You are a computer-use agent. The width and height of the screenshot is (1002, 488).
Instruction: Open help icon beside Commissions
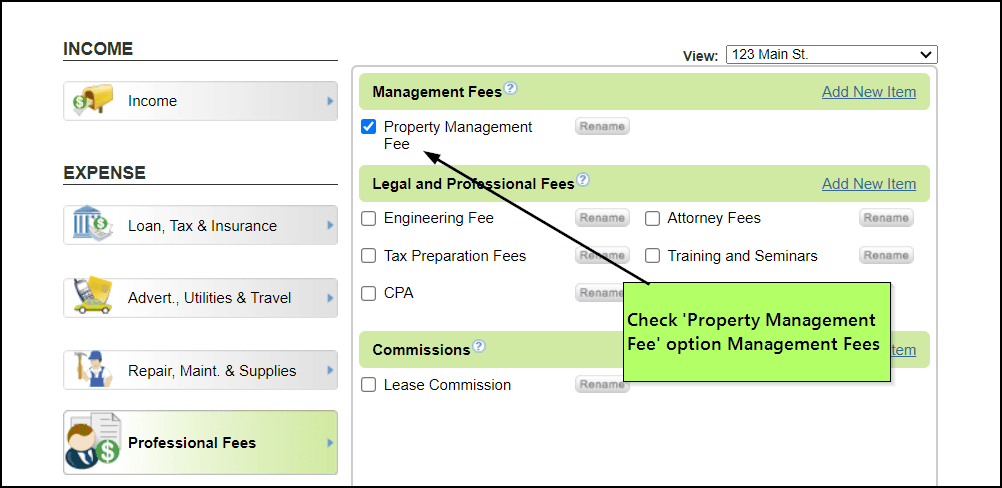click(479, 347)
